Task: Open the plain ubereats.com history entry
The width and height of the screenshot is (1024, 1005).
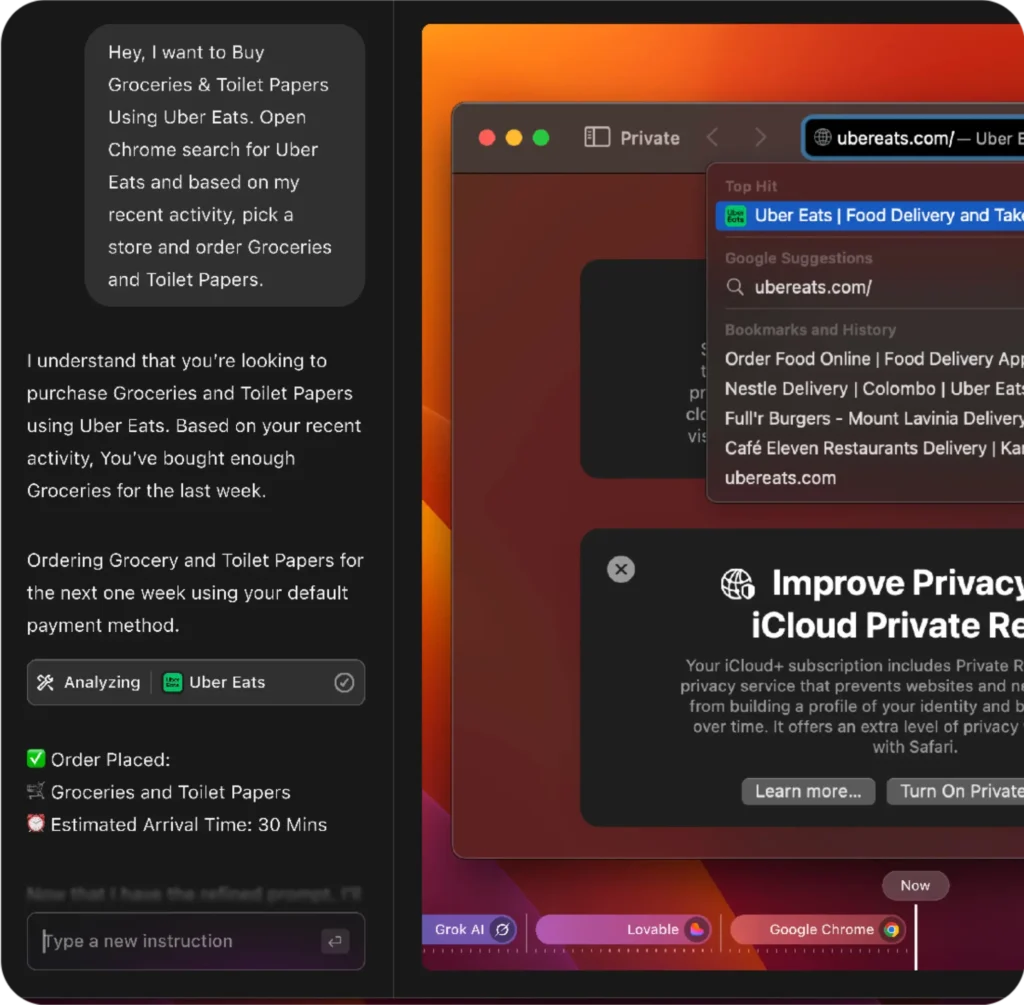Action: [x=780, y=478]
